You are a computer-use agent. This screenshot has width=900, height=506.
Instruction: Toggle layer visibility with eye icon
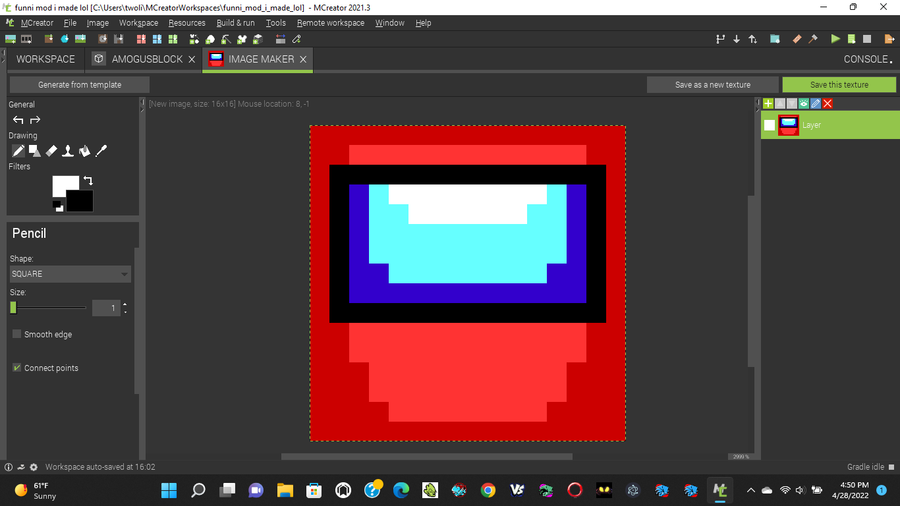click(804, 104)
